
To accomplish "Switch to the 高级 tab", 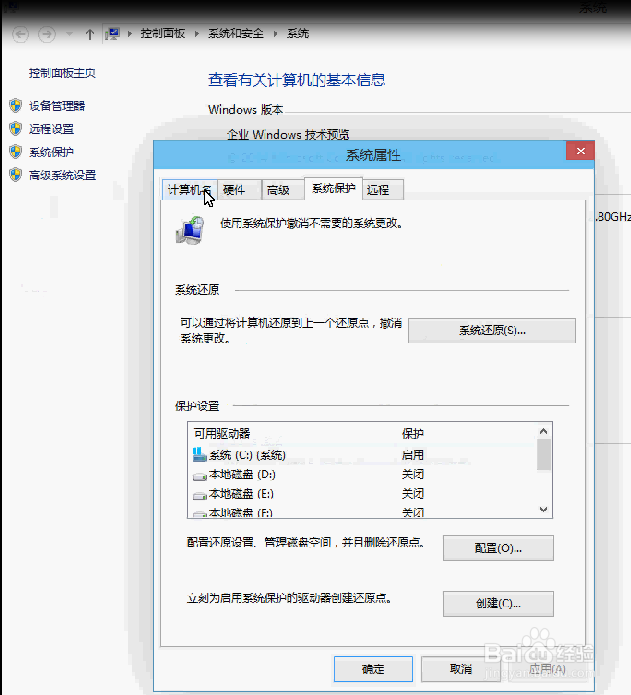I will click(x=283, y=190).
